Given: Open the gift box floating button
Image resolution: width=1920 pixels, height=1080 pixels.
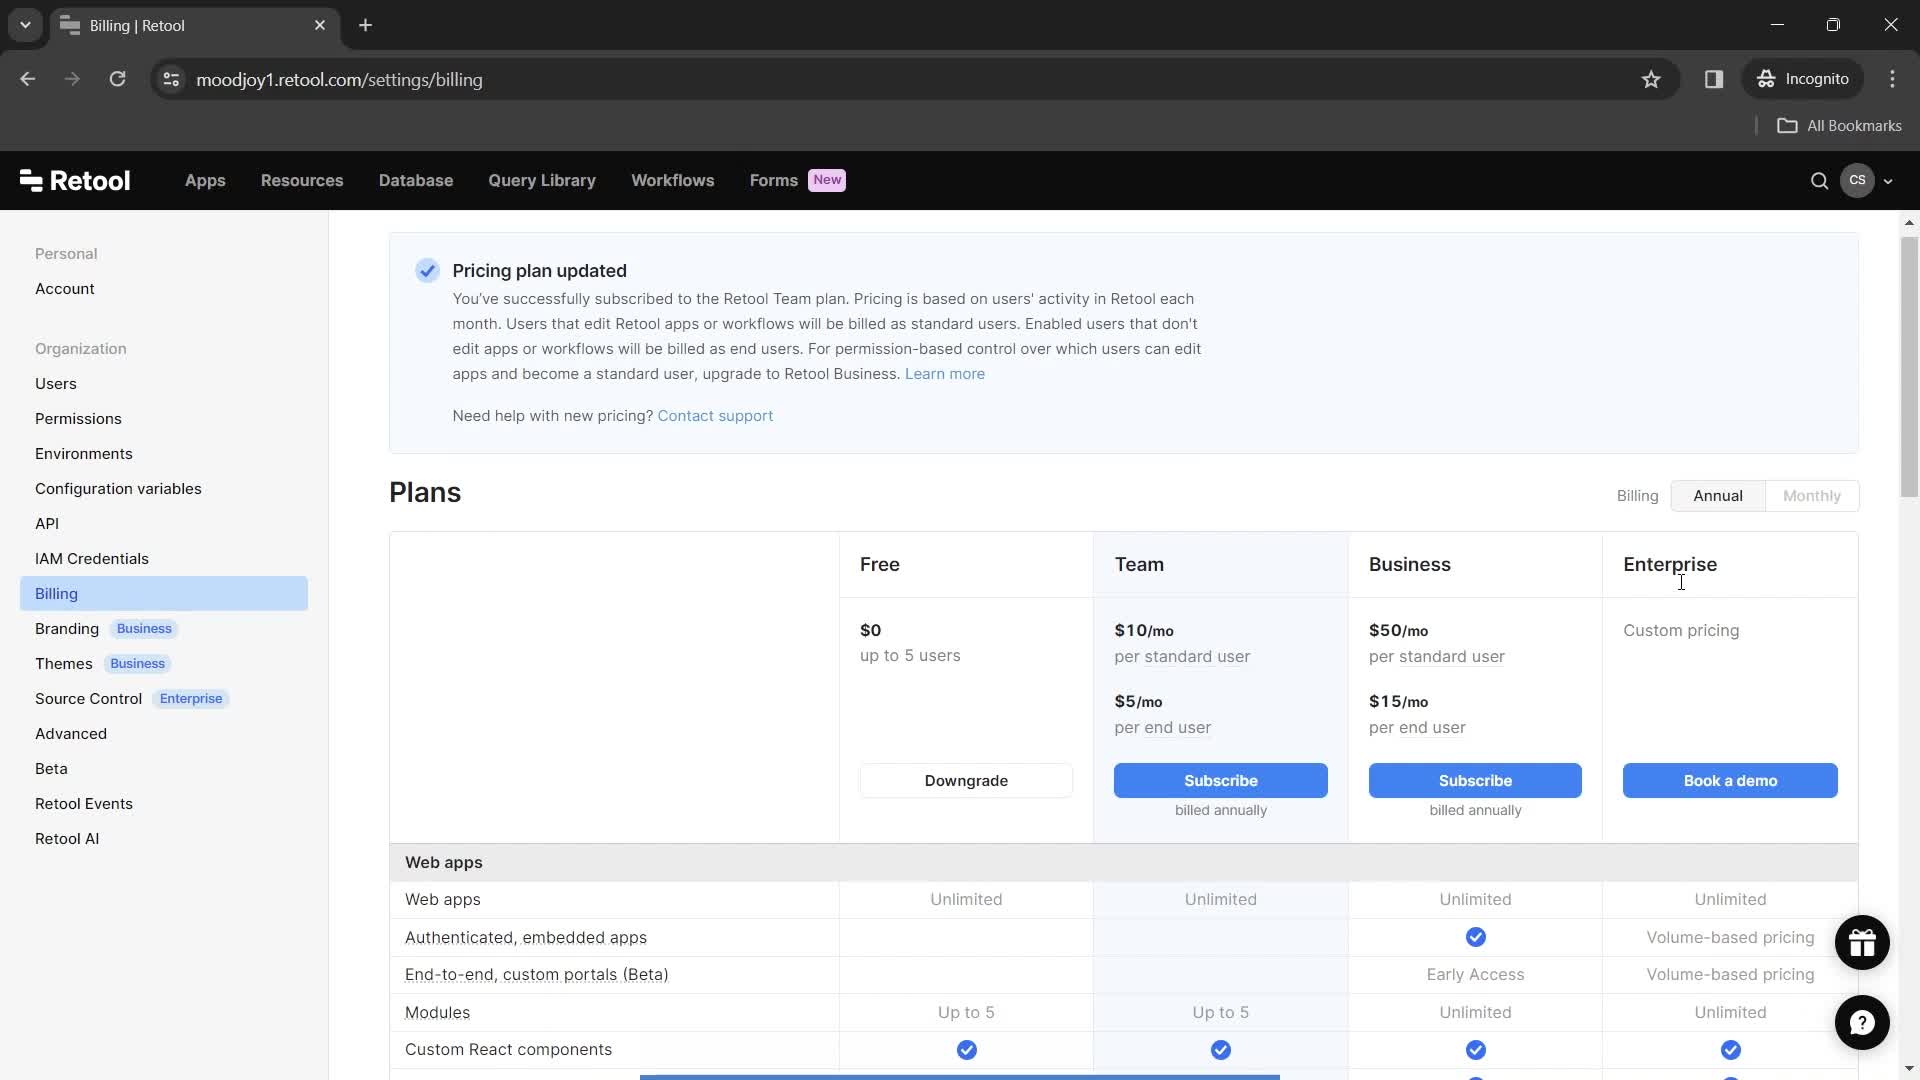Looking at the screenshot, I should coord(1862,942).
